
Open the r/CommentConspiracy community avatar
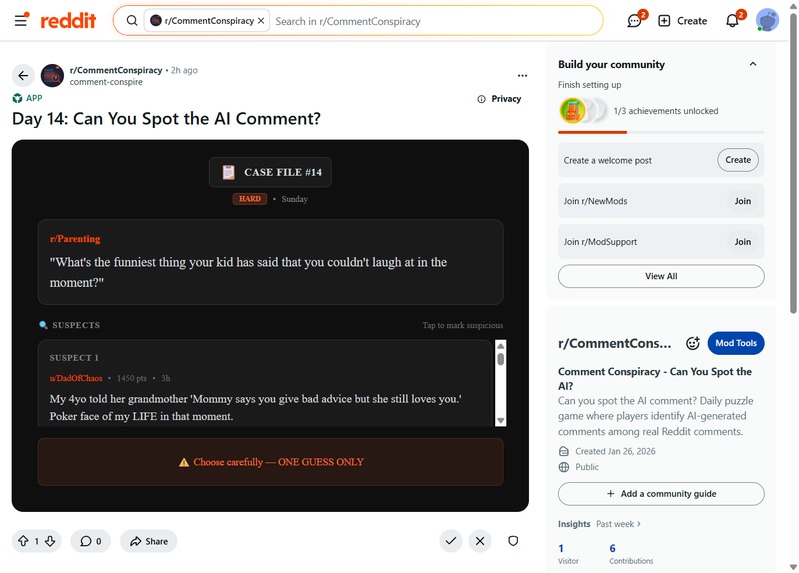tap(52, 76)
